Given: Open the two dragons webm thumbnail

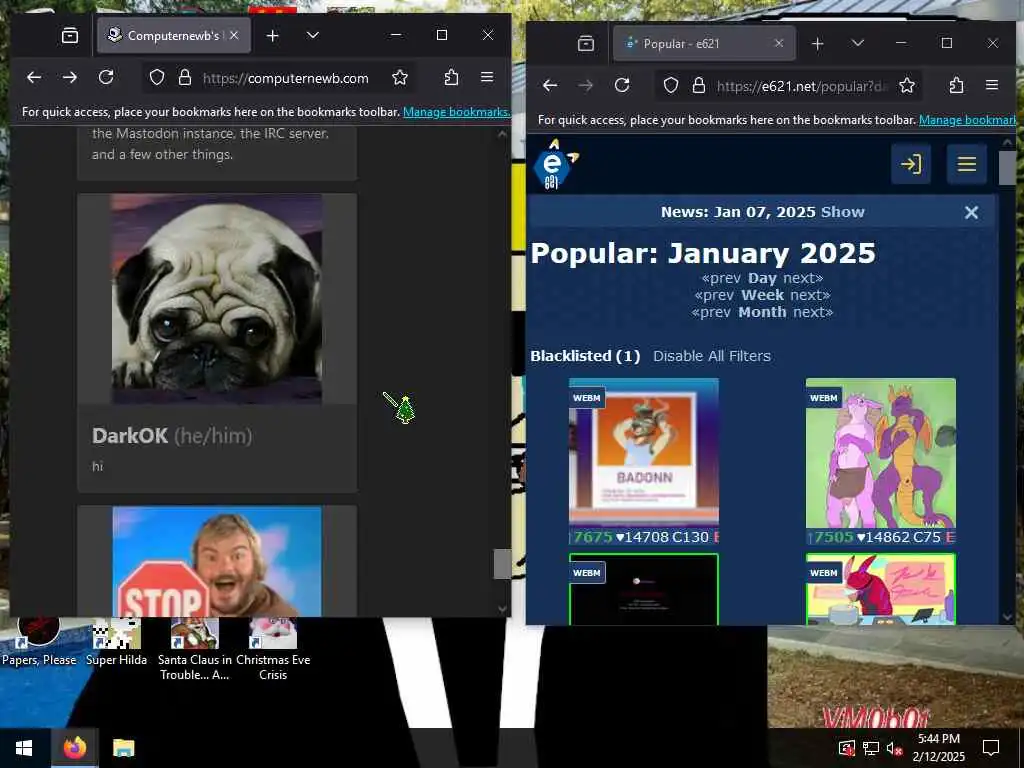Looking at the screenshot, I should click(x=880, y=453).
